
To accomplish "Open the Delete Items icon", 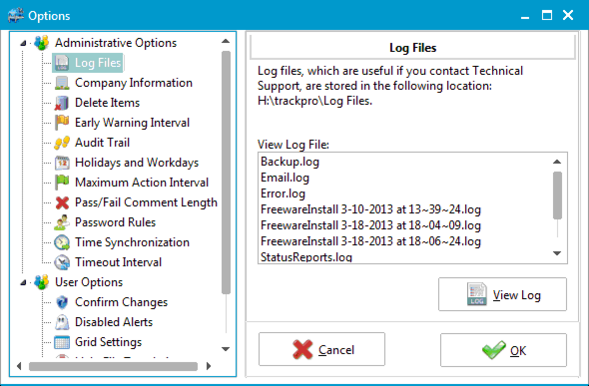I will (x=62, y=103).
